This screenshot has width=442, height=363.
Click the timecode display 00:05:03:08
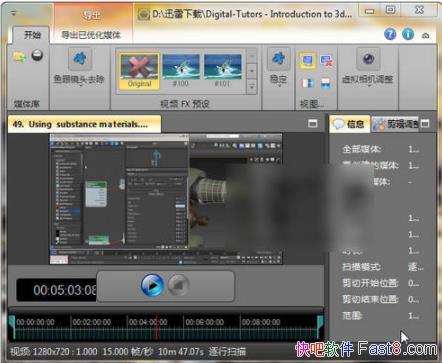(57, 290)
